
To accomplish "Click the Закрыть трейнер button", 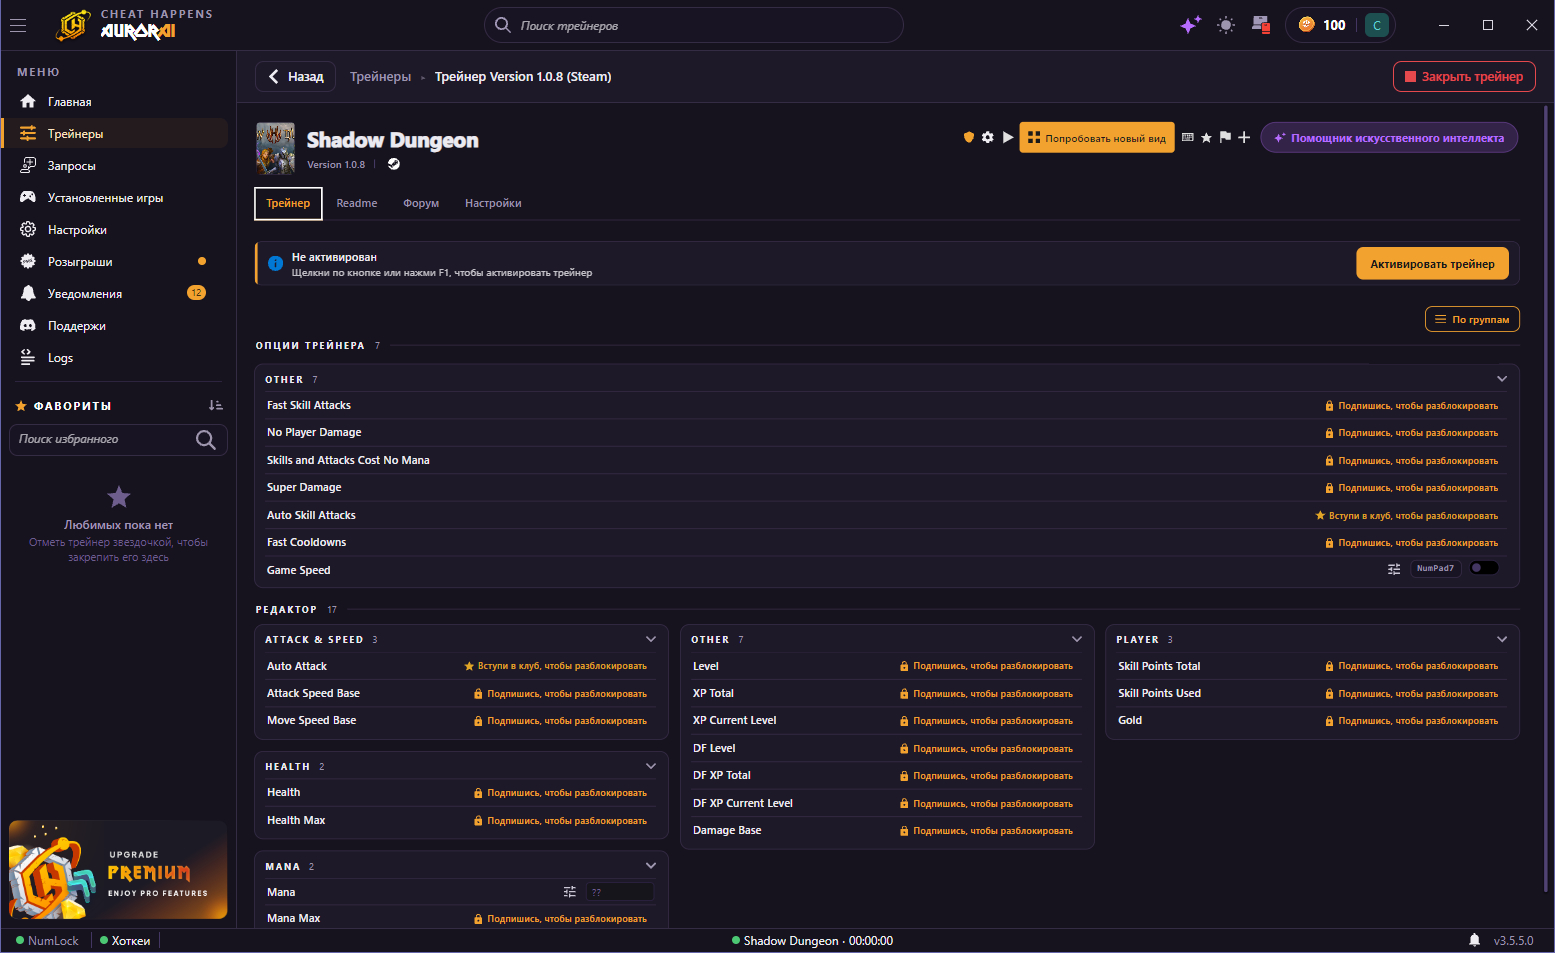I will pyautogui.click(x=1464, y=77).
